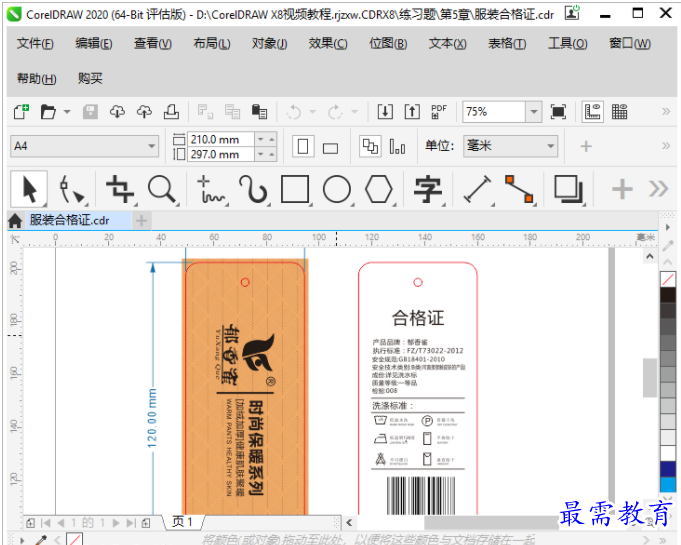Click the 购买 menu item
Viewport: 681px width, 545px height.
pos(90,79)
